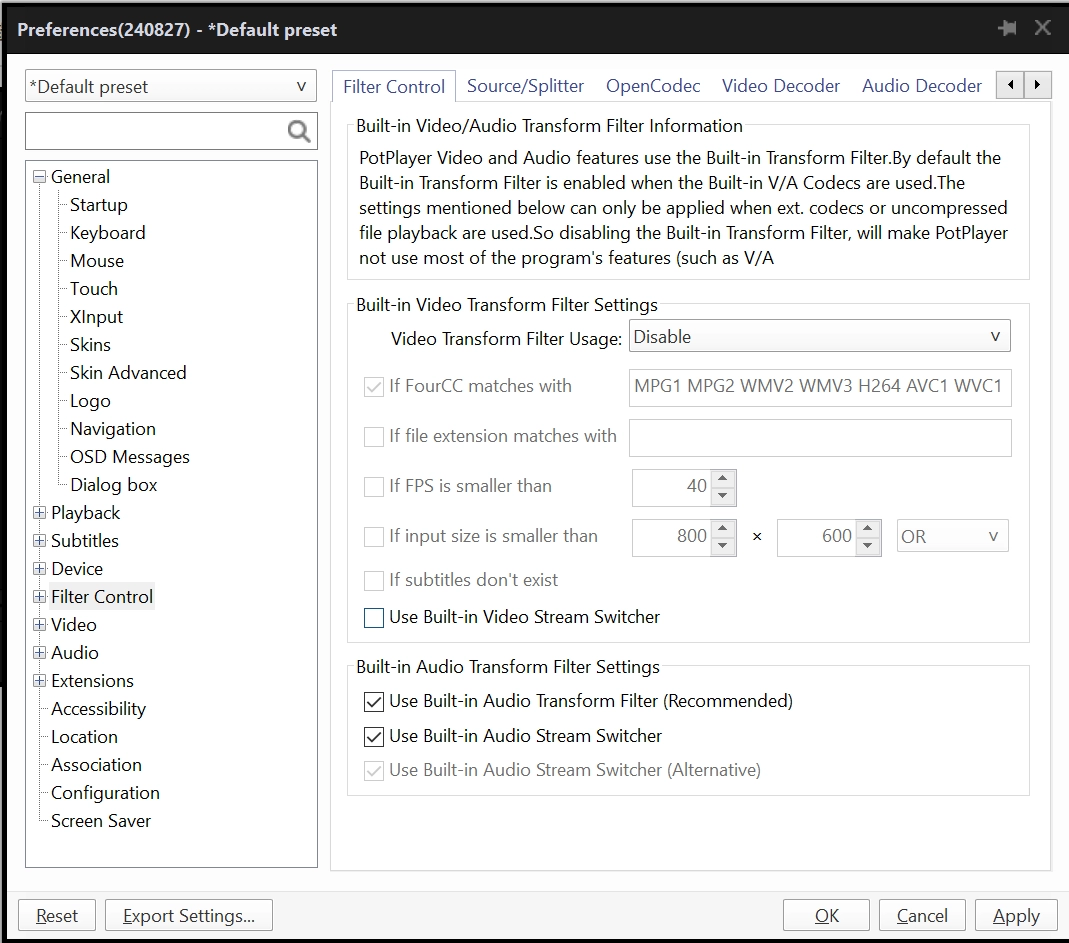Expand the Playback tree node
This screenshot has width=1069, height=943.
(40, 513)
